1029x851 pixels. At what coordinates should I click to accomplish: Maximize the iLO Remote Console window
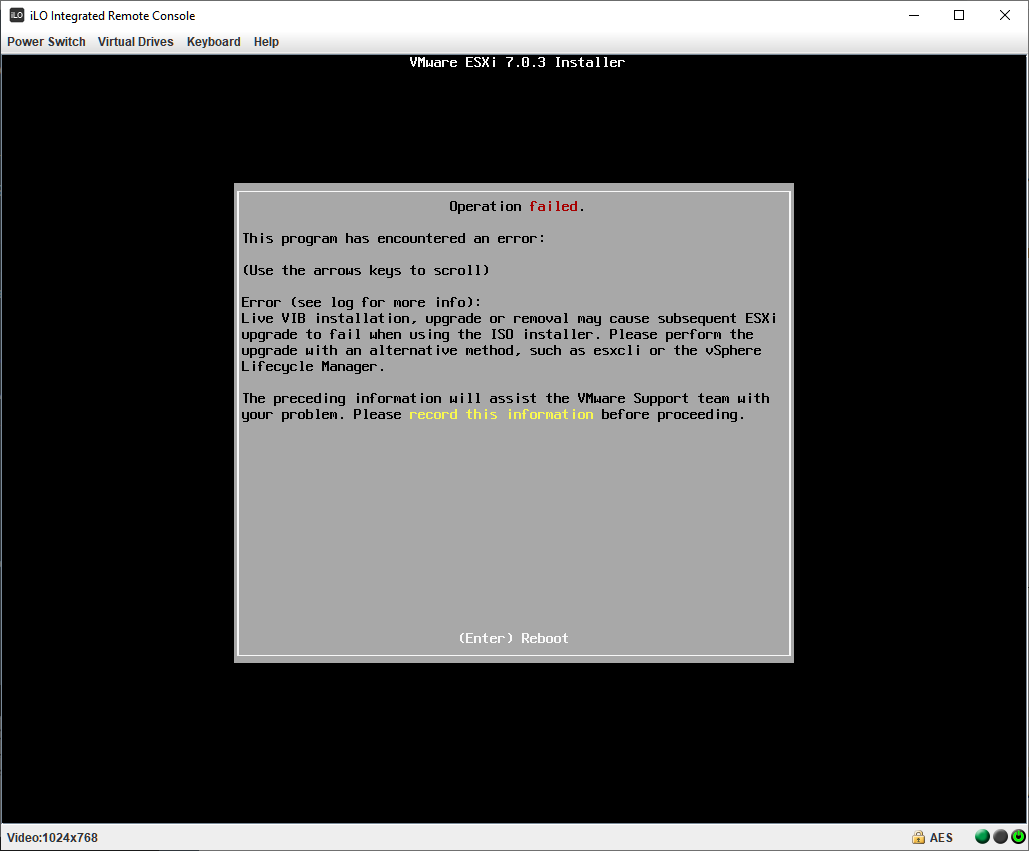pyautogui.click(x=959, y=15)
